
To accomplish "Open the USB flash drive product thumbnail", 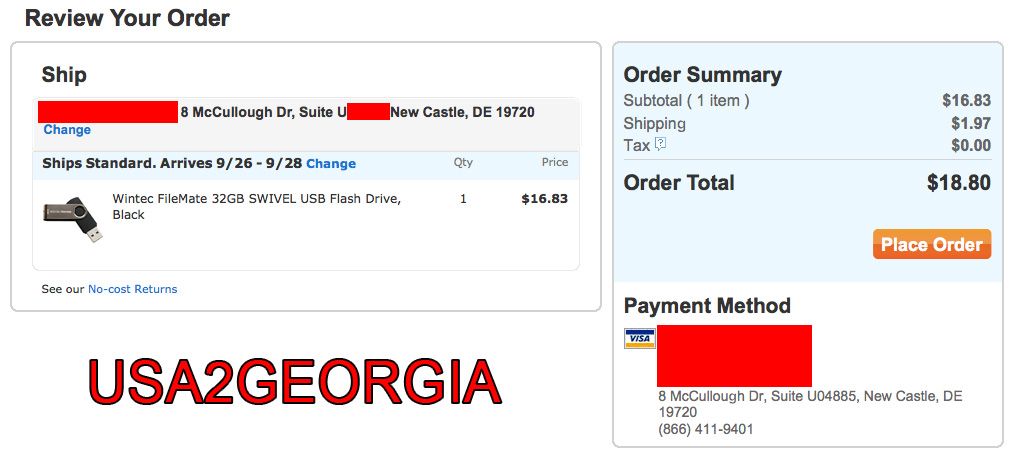I will coord(73,218).
